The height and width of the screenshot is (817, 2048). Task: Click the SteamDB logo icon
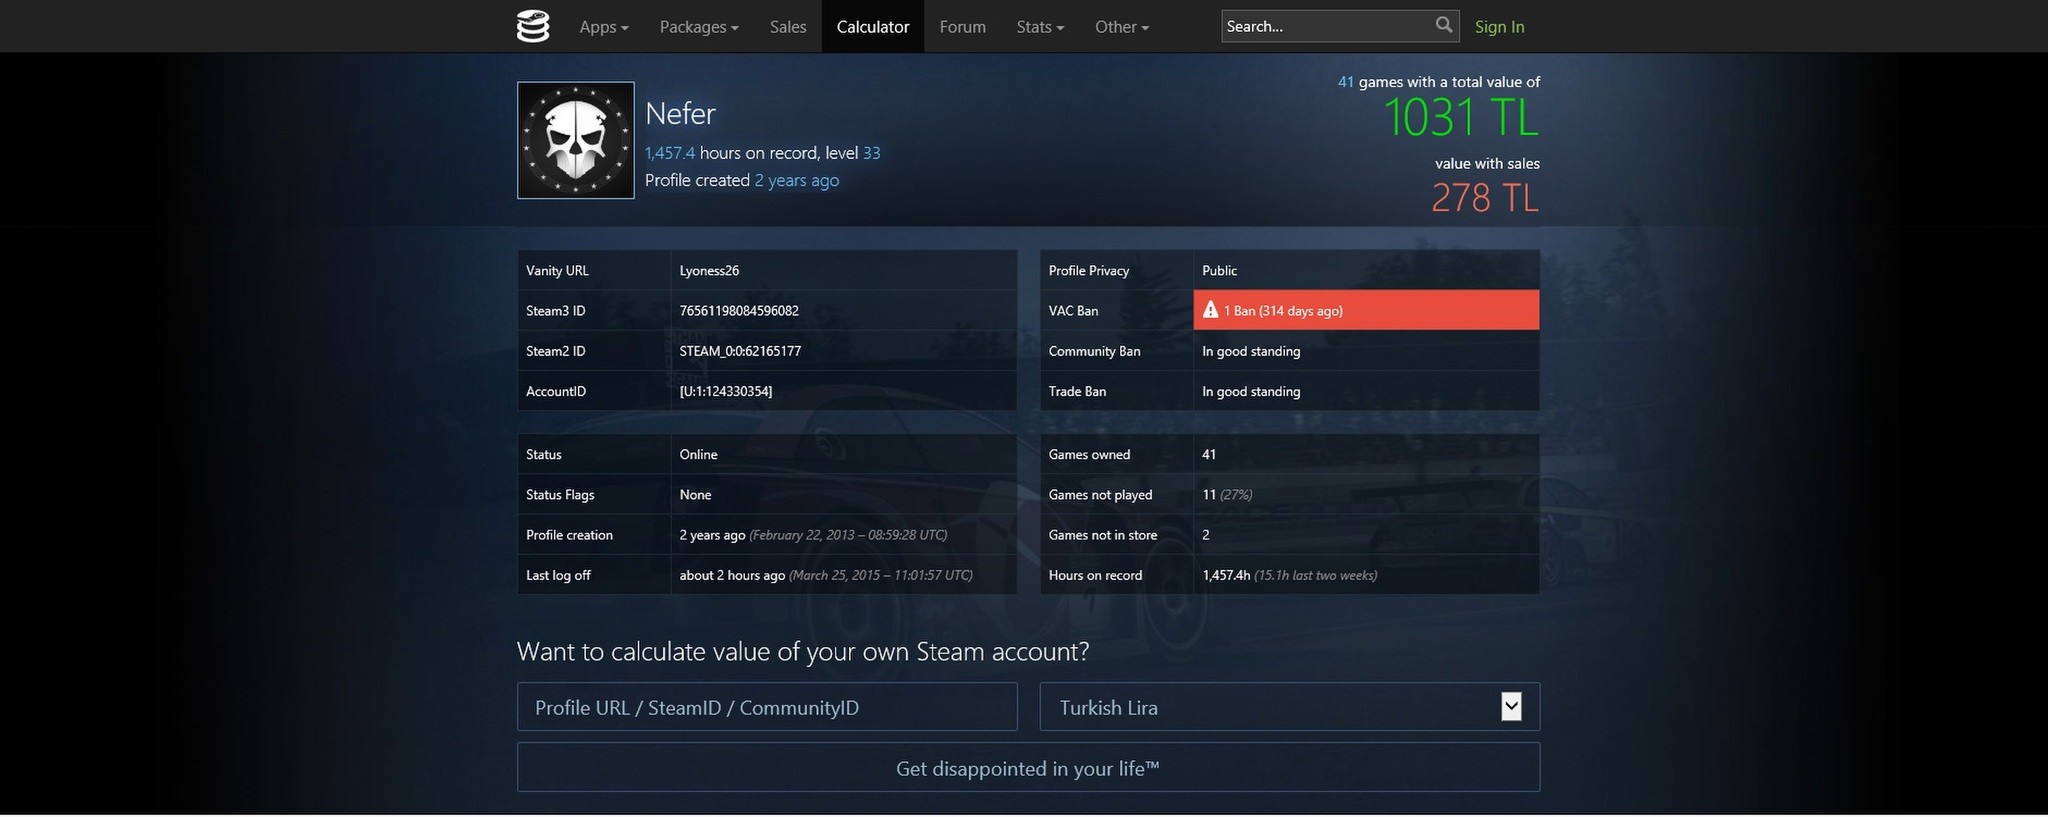tap(533, 26)
